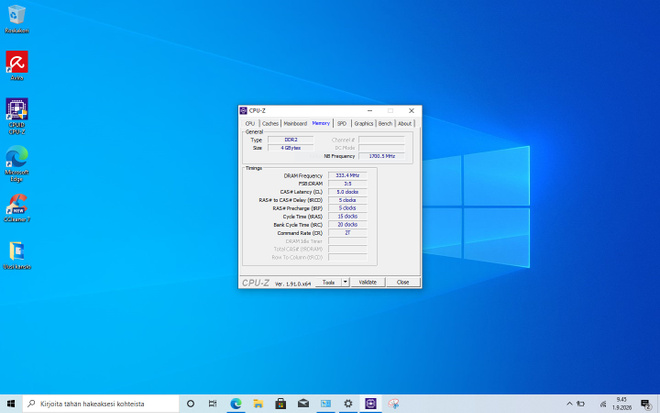
Task: Click the Command Rate 2T value
Action: pos(347,233)
